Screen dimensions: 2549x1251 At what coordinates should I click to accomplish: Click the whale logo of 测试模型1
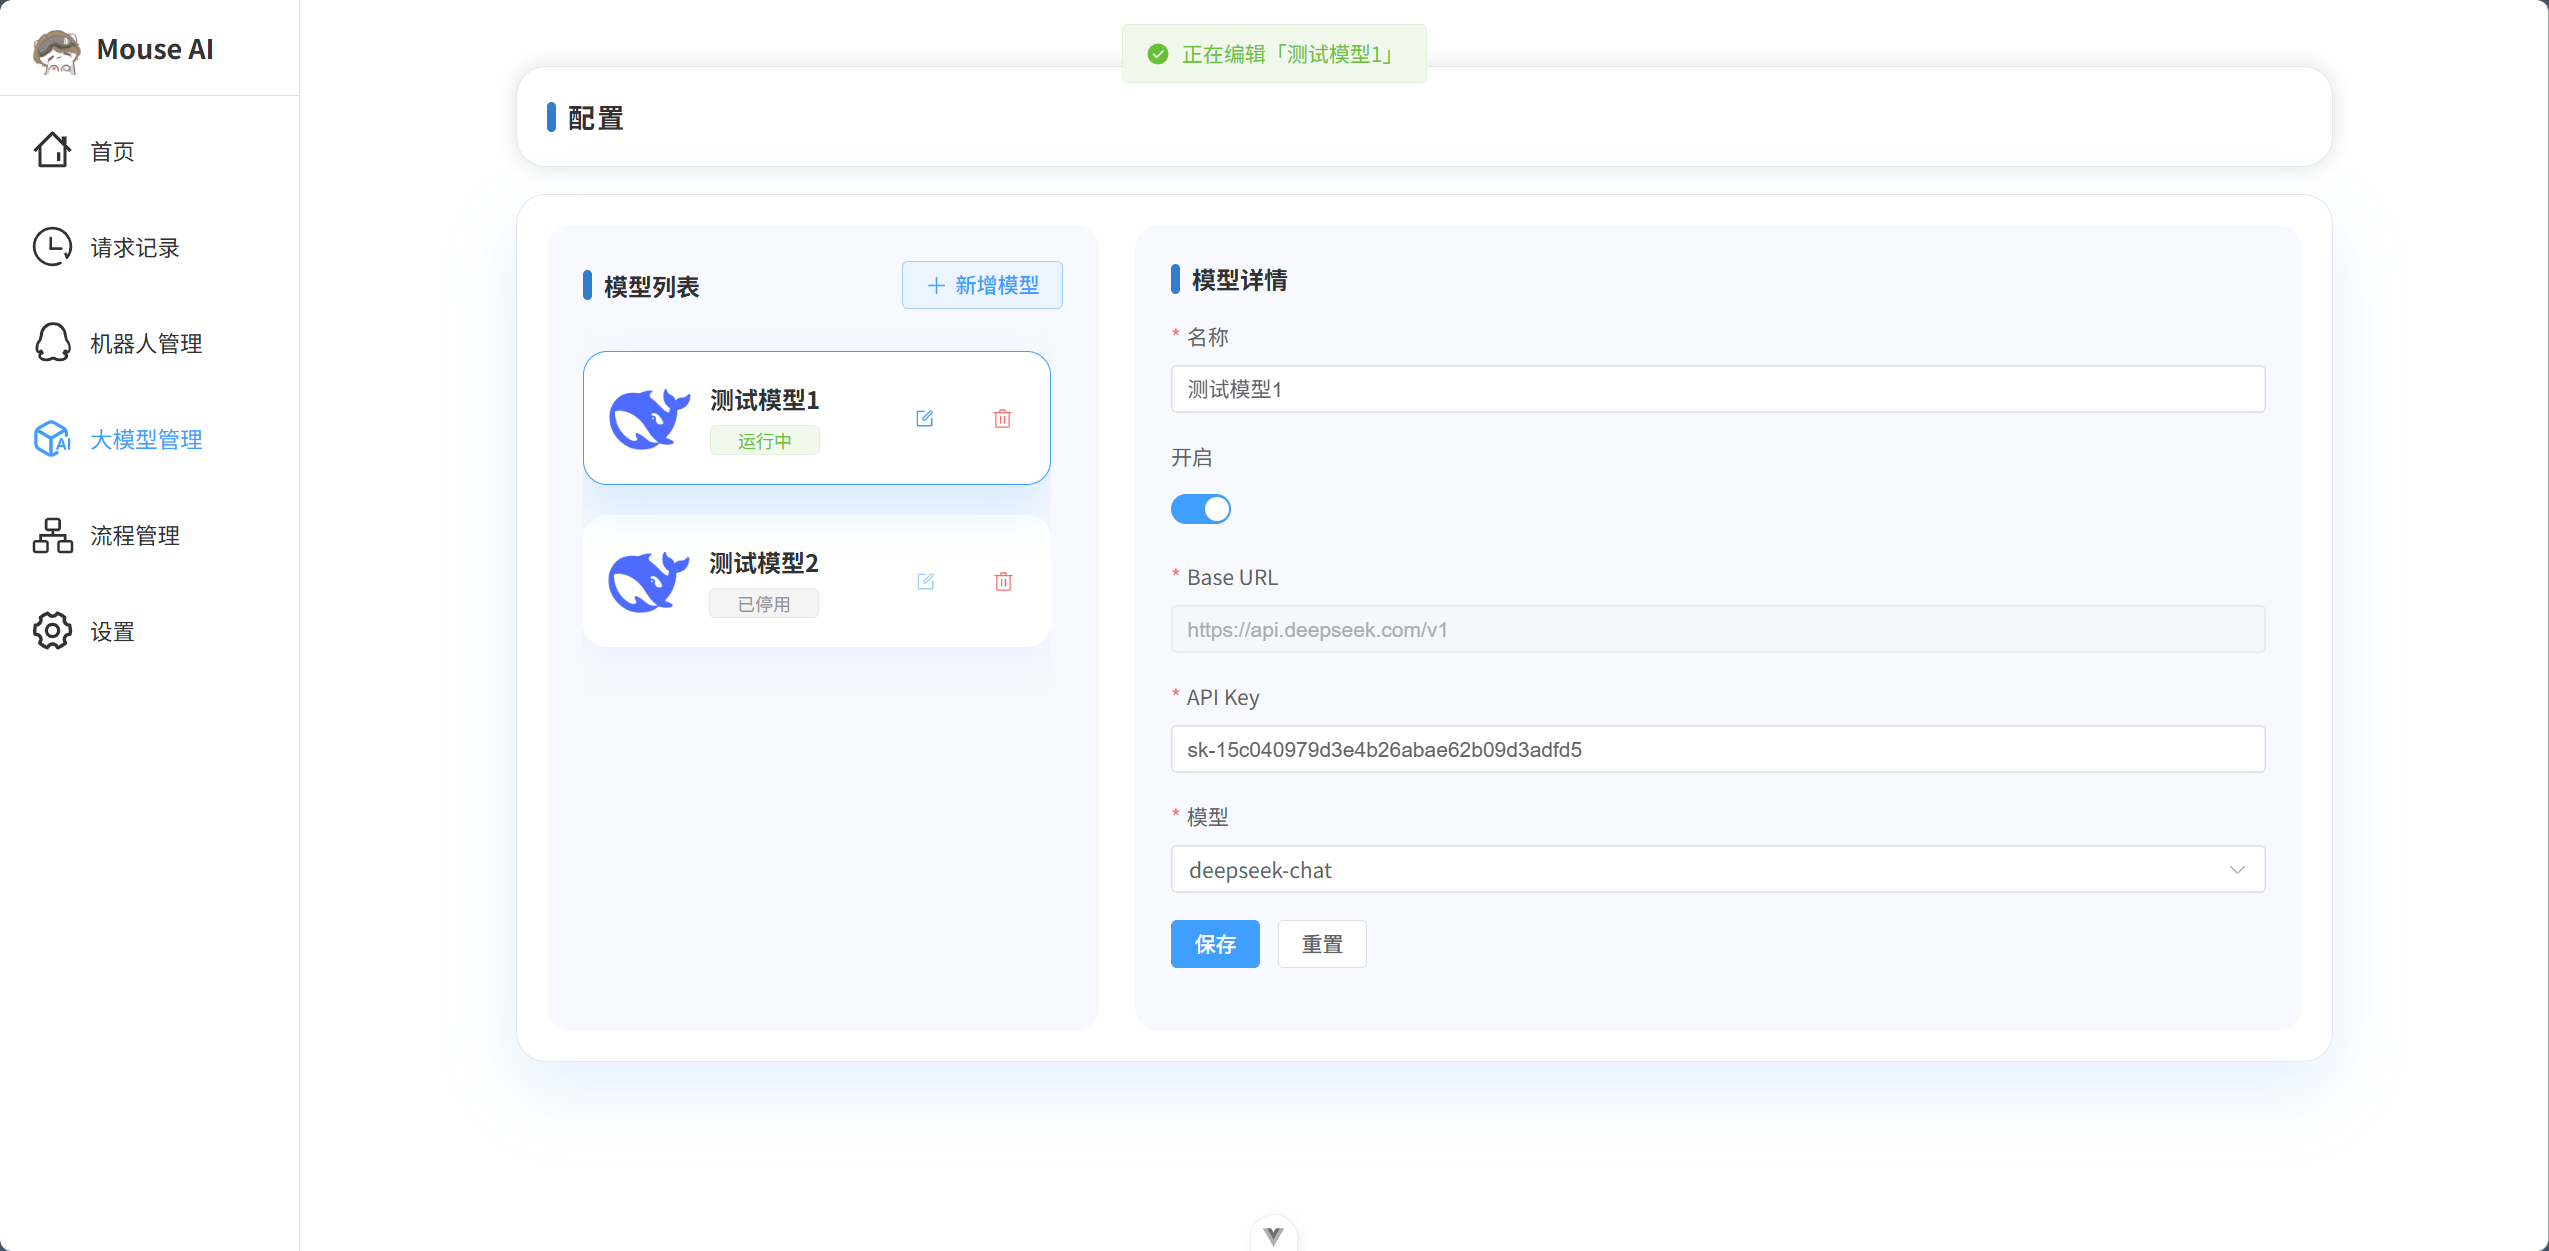tap(649, 419)
